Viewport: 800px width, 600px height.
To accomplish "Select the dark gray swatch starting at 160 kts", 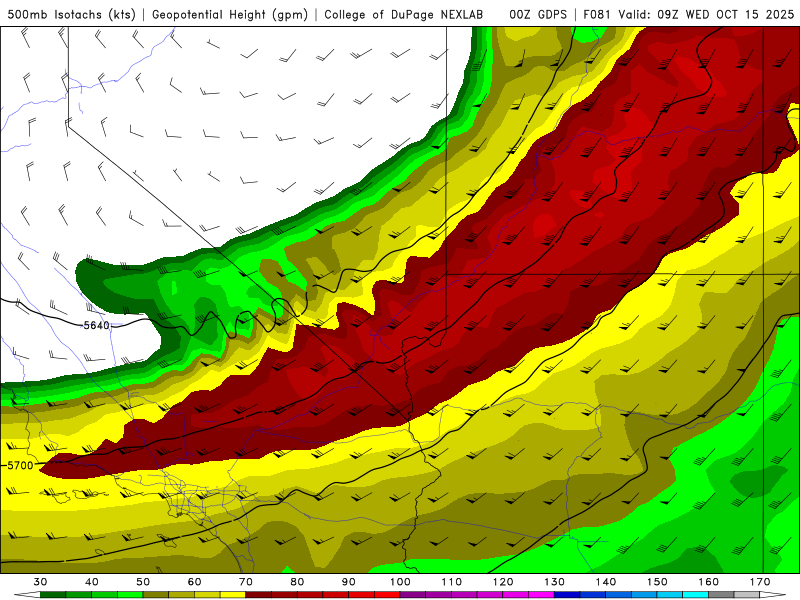I will pos(721,595).
